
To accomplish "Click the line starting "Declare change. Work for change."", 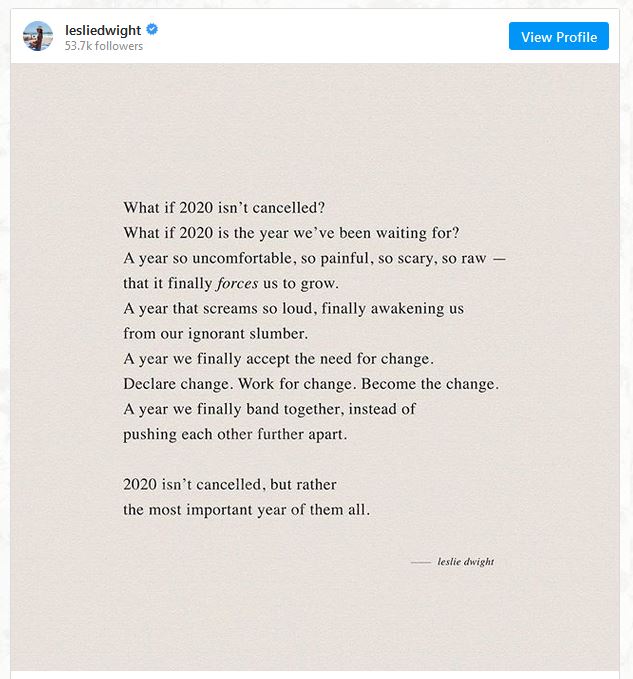I will [x=311, y=384].
